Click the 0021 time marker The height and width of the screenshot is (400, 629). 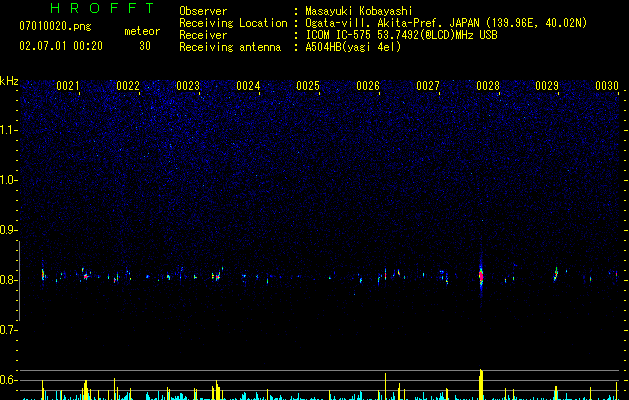(68, 86)
